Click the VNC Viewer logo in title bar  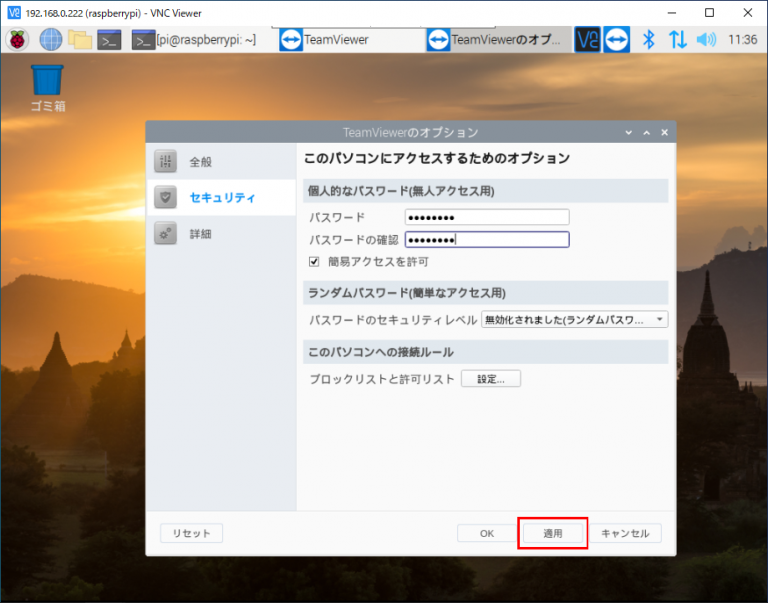pyautogui.click(x=14, y=13)
